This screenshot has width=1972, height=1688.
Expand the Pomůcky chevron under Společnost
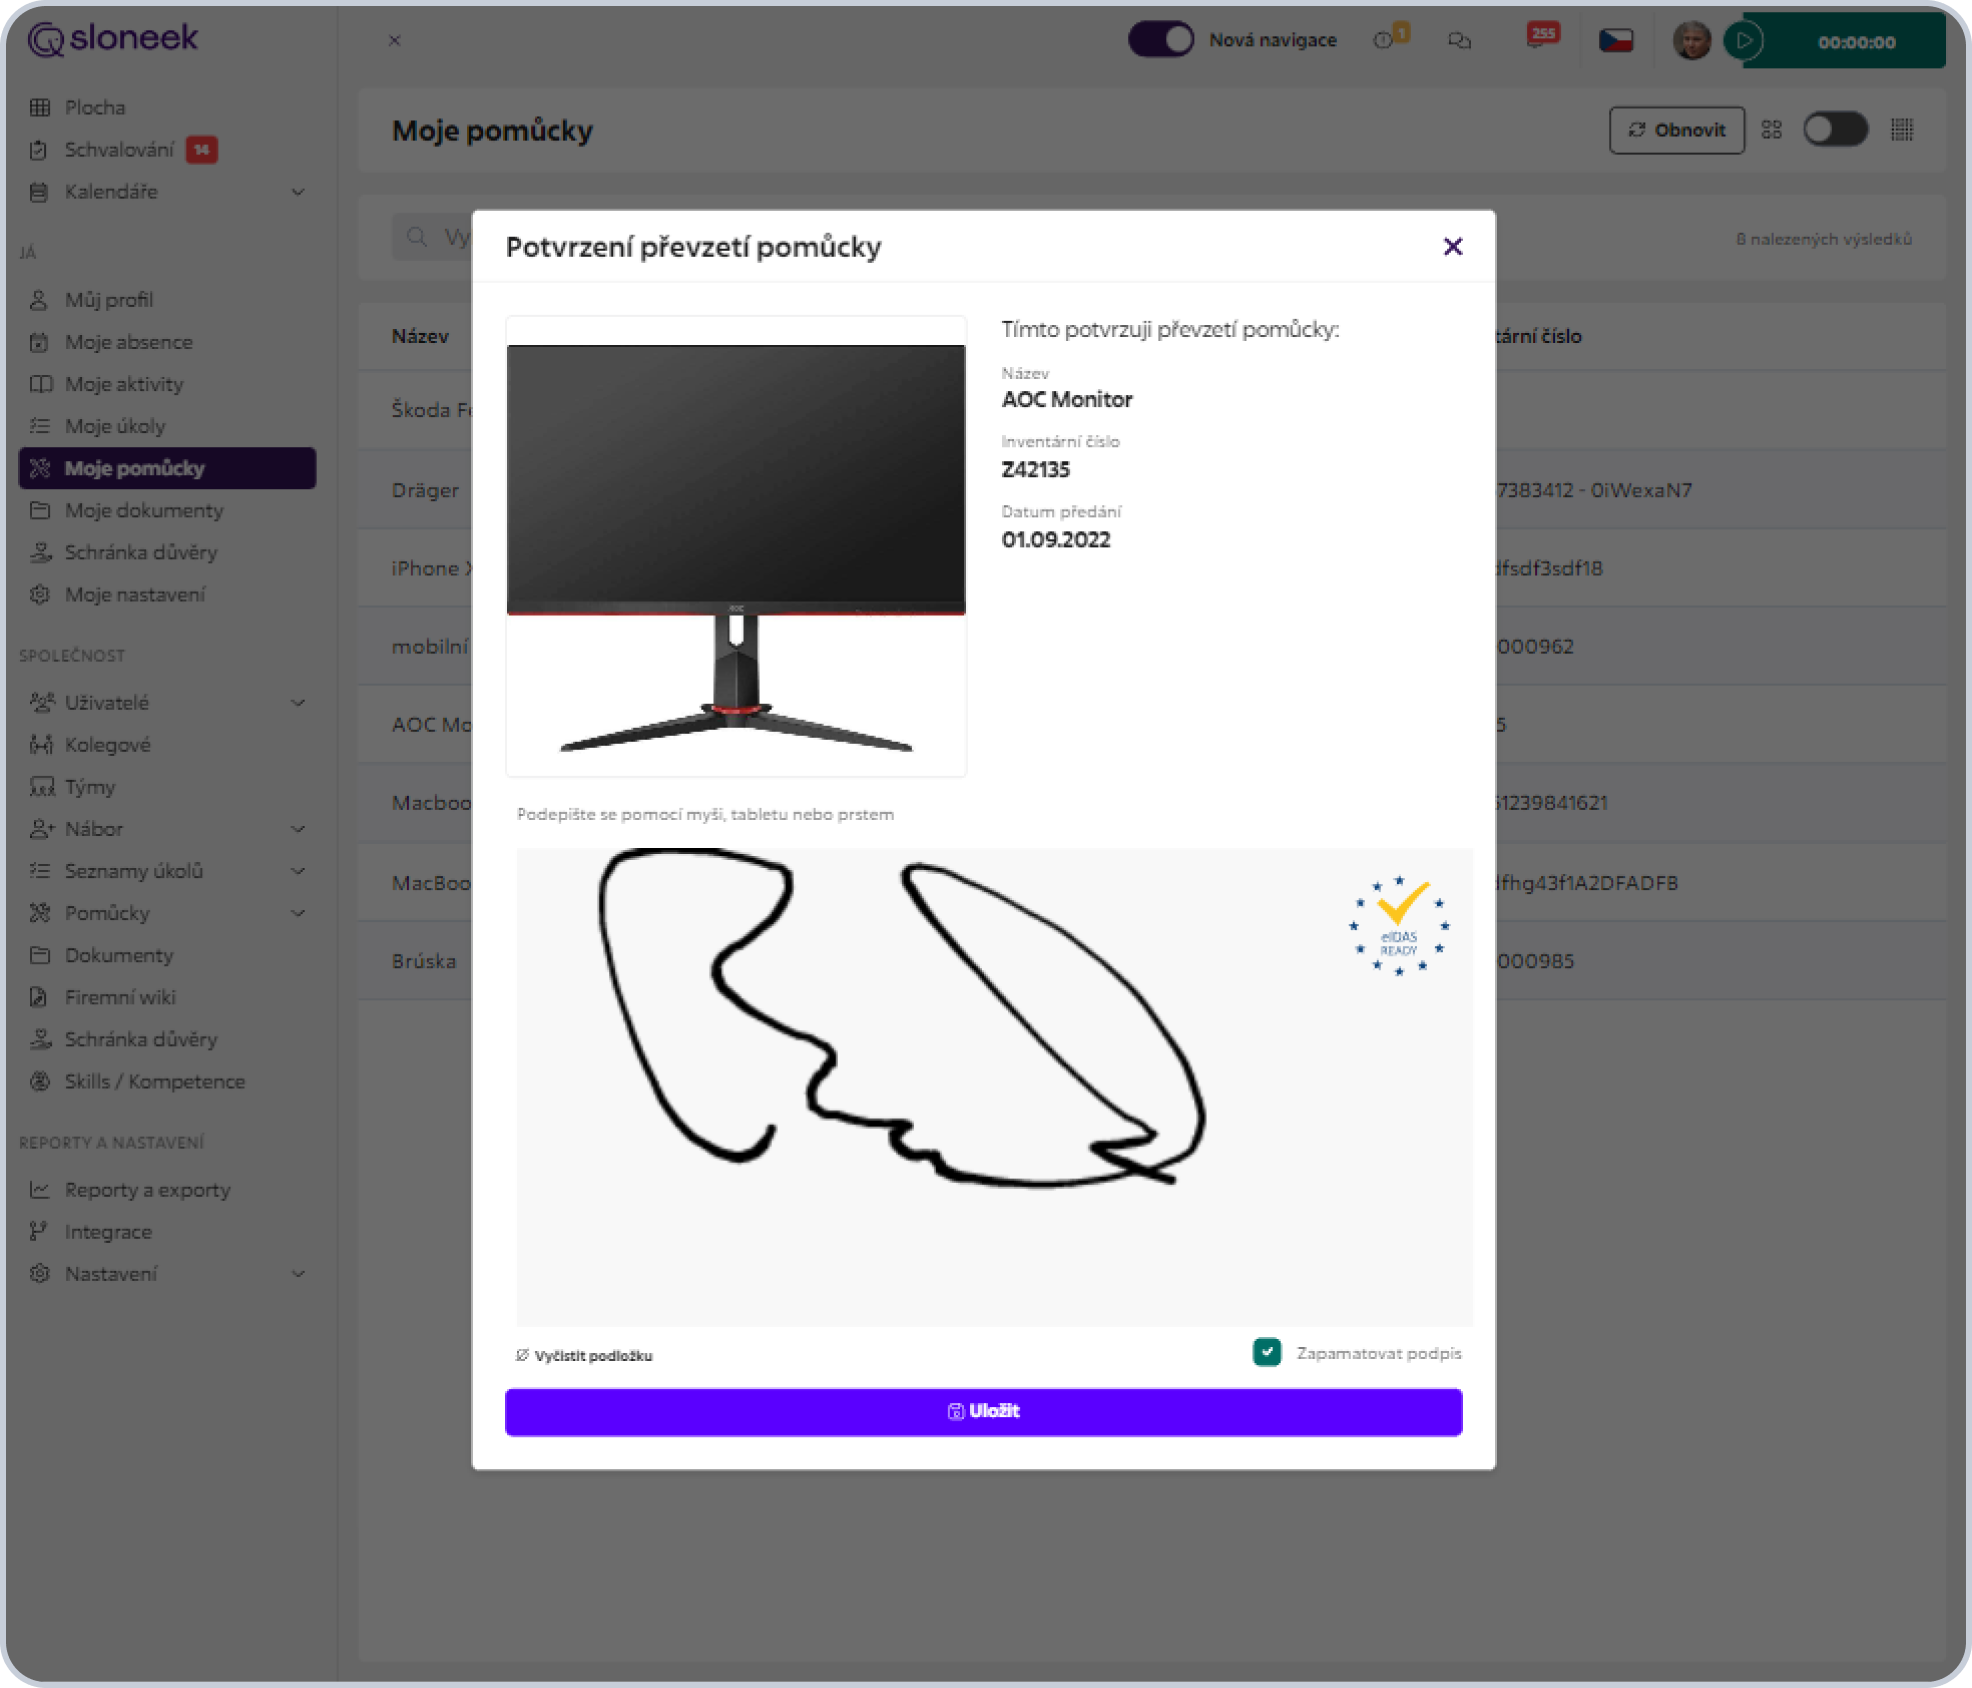[x=298, y=912]
